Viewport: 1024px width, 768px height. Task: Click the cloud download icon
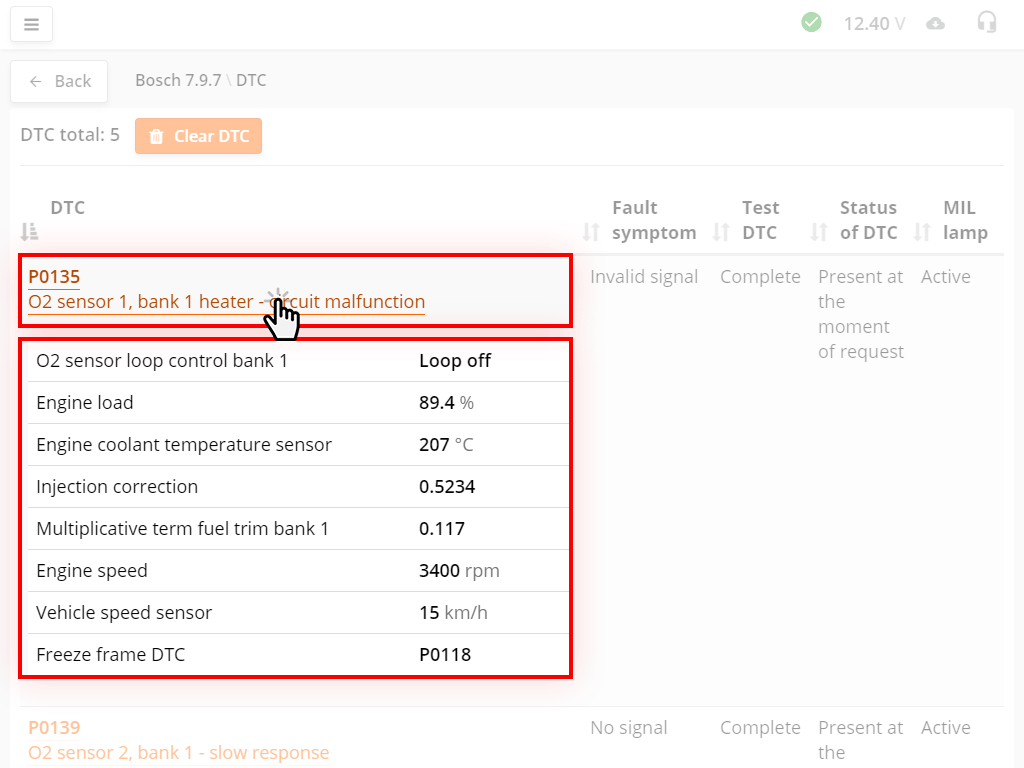pyautogui.click(x=935, y=23)
